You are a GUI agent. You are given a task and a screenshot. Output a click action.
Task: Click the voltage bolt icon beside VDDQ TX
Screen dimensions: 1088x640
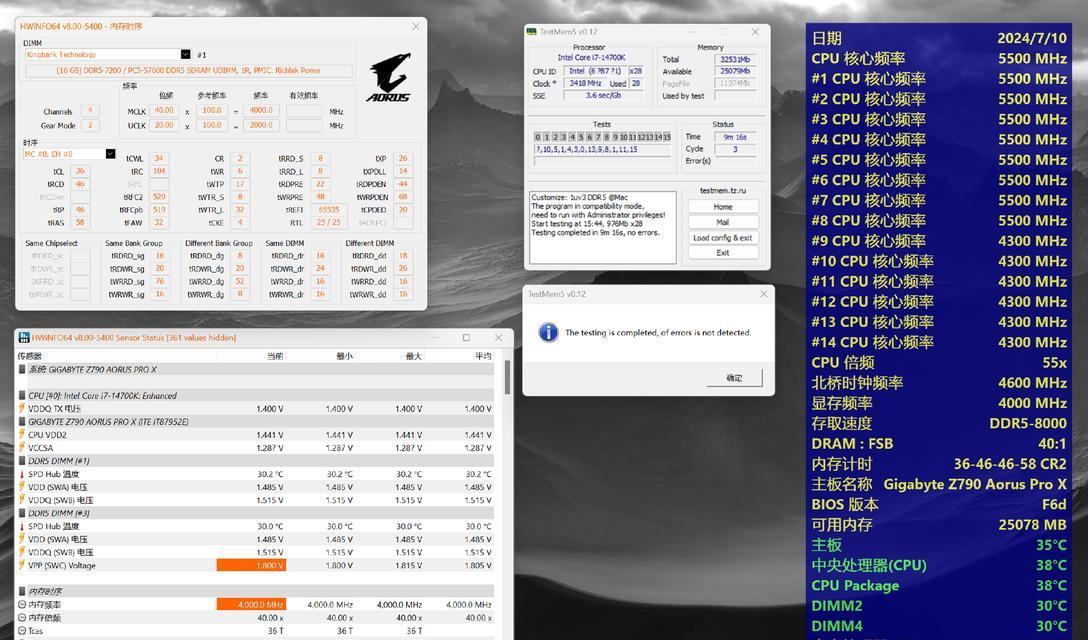tap(22, 409)
